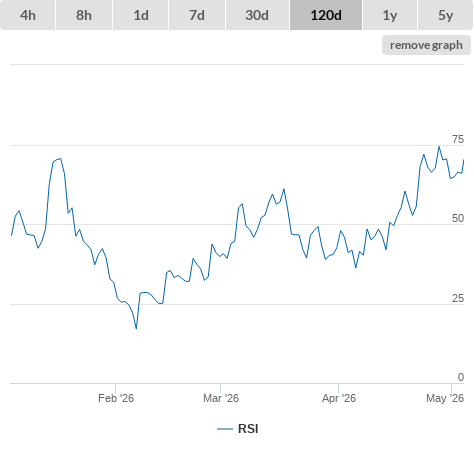Click the 25 y-axis label
474x455 pixels.
[x=458, y=298]
